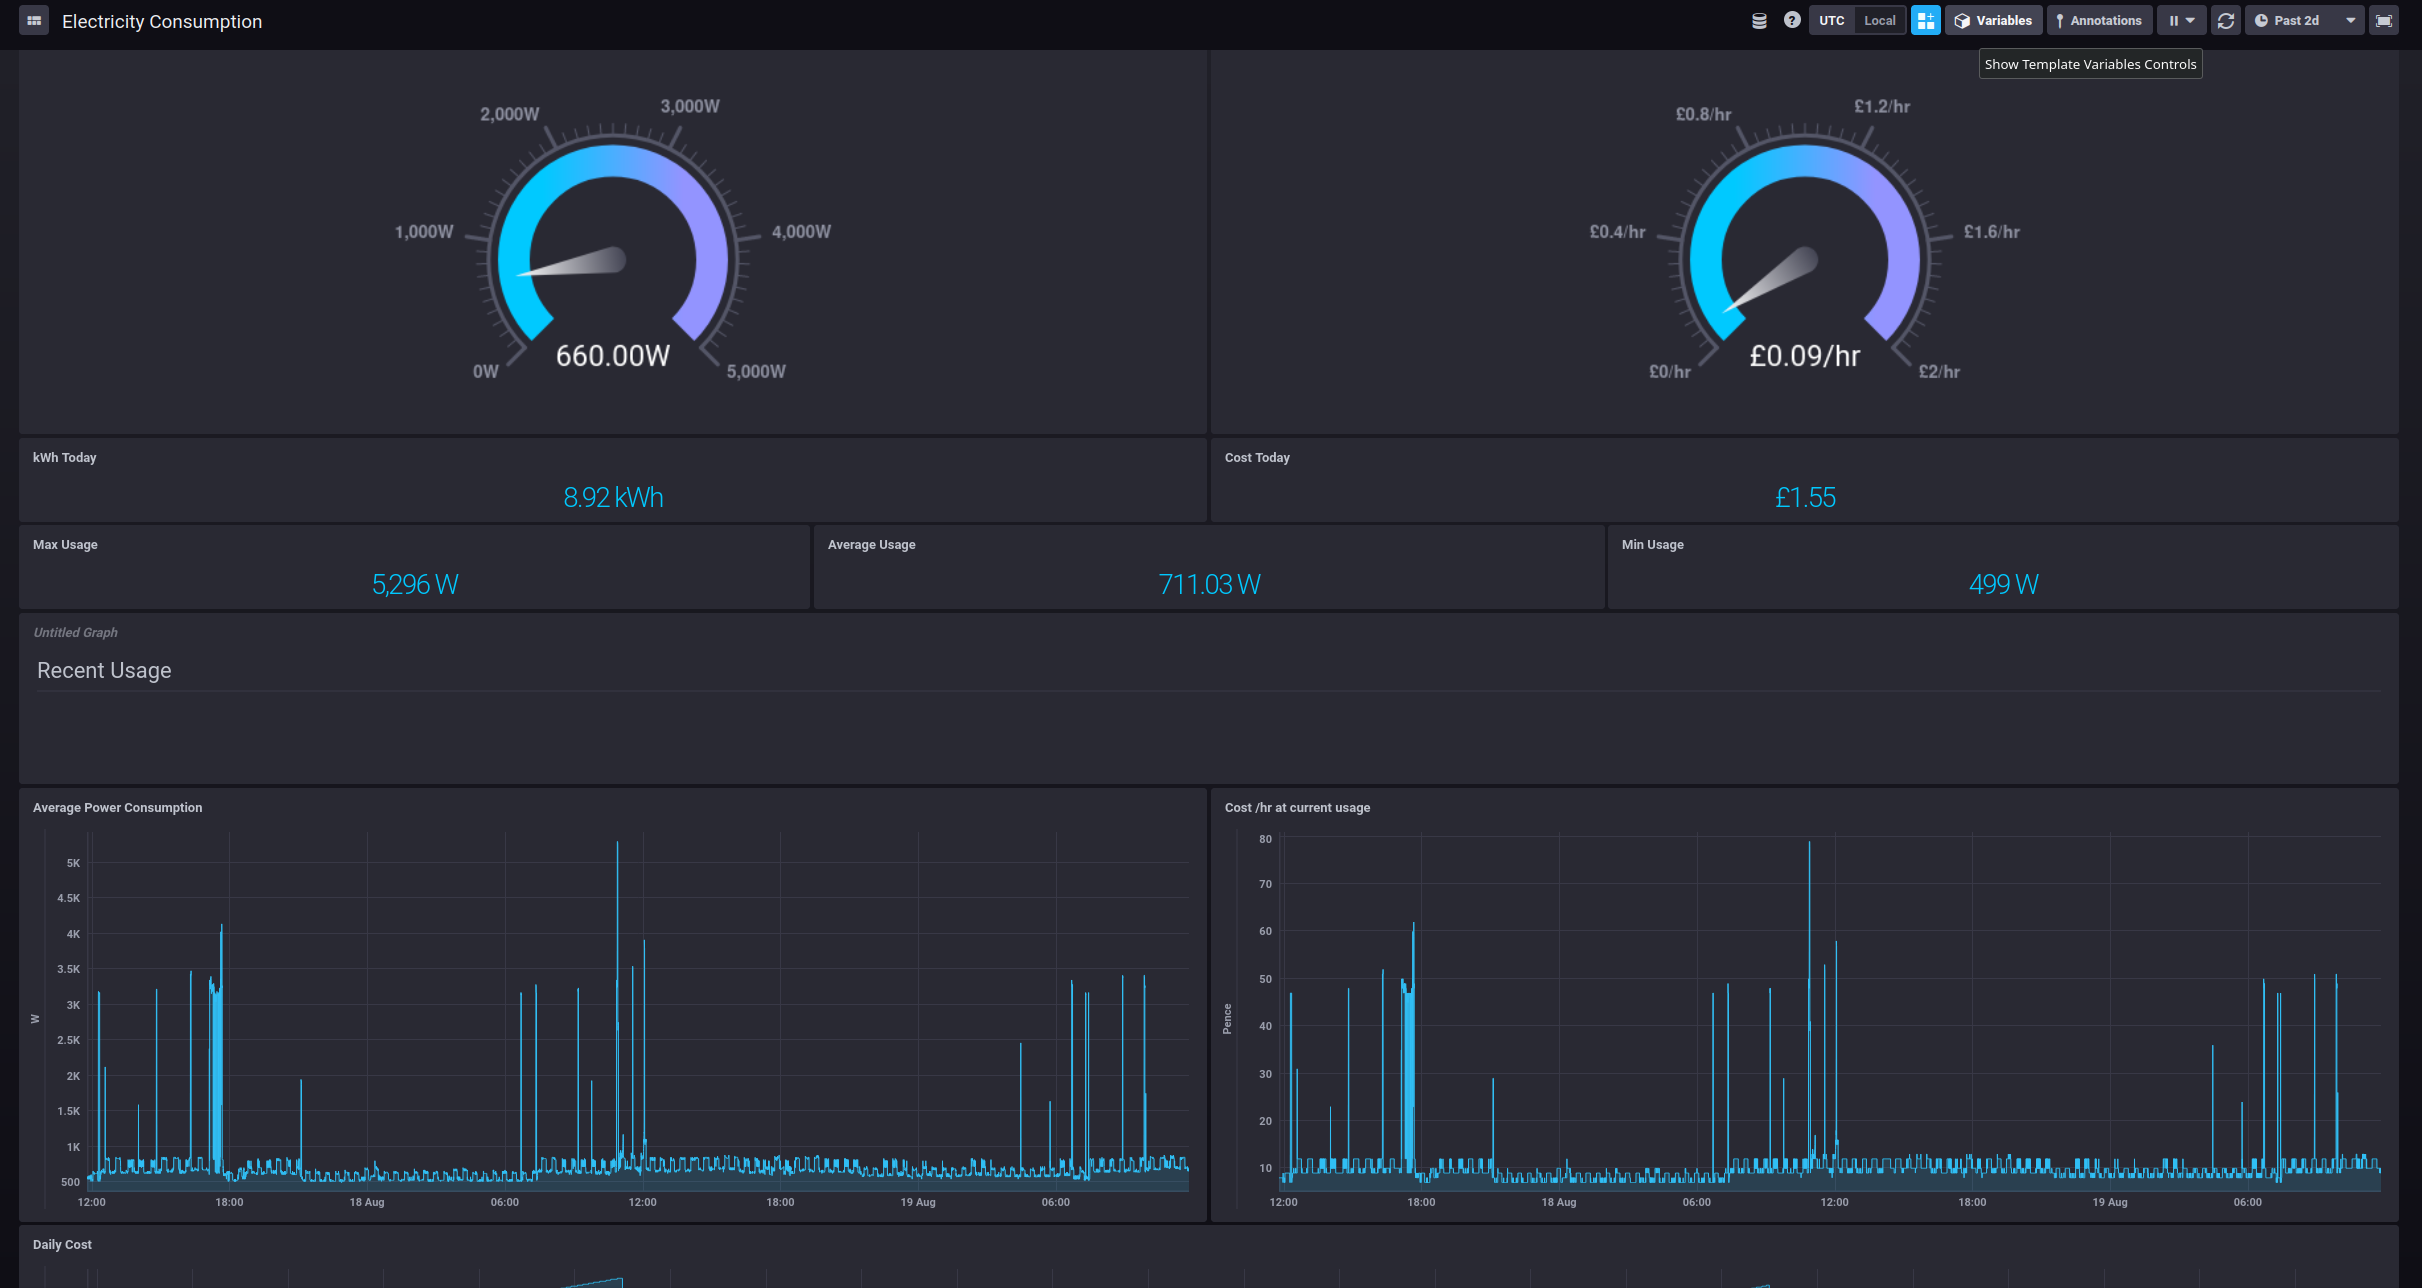The width and height of the screenshot is (2422, 1288).
Task: Click the 499 W minimum value
Action: tap(2003, 584)
